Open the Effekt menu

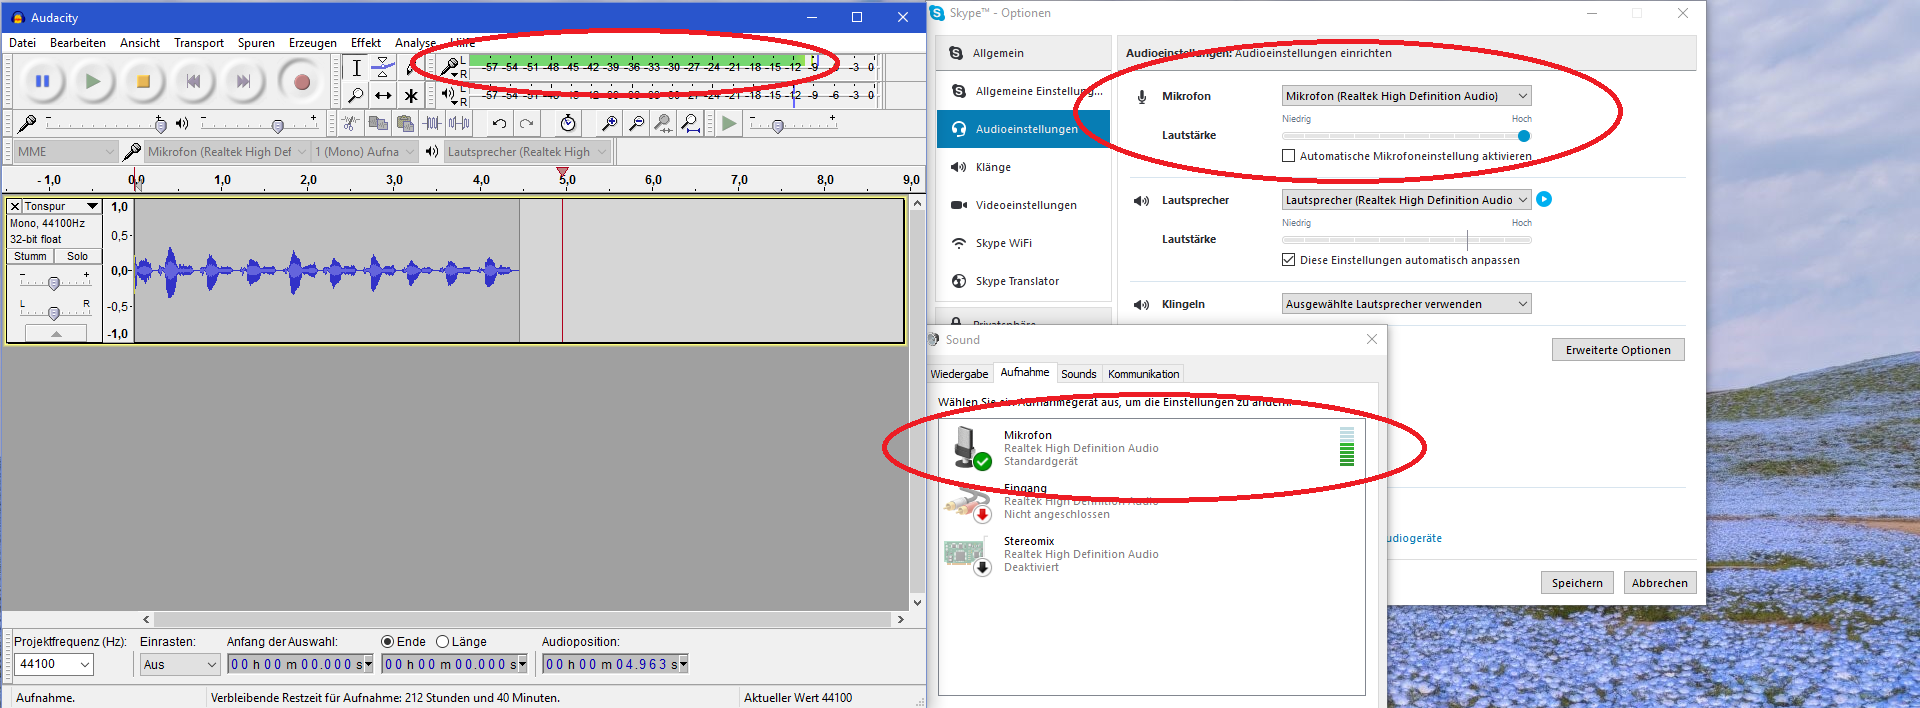click(366, 43)
